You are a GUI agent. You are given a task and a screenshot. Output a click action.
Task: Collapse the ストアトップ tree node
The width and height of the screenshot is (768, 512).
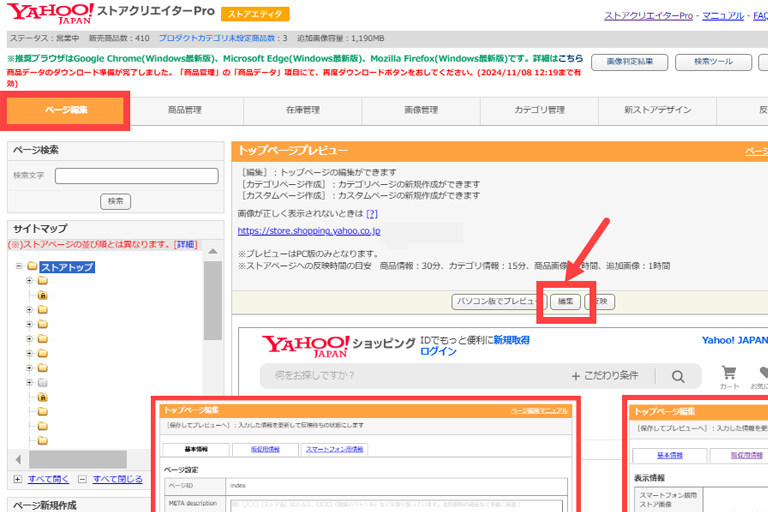(x=19, y=266)
